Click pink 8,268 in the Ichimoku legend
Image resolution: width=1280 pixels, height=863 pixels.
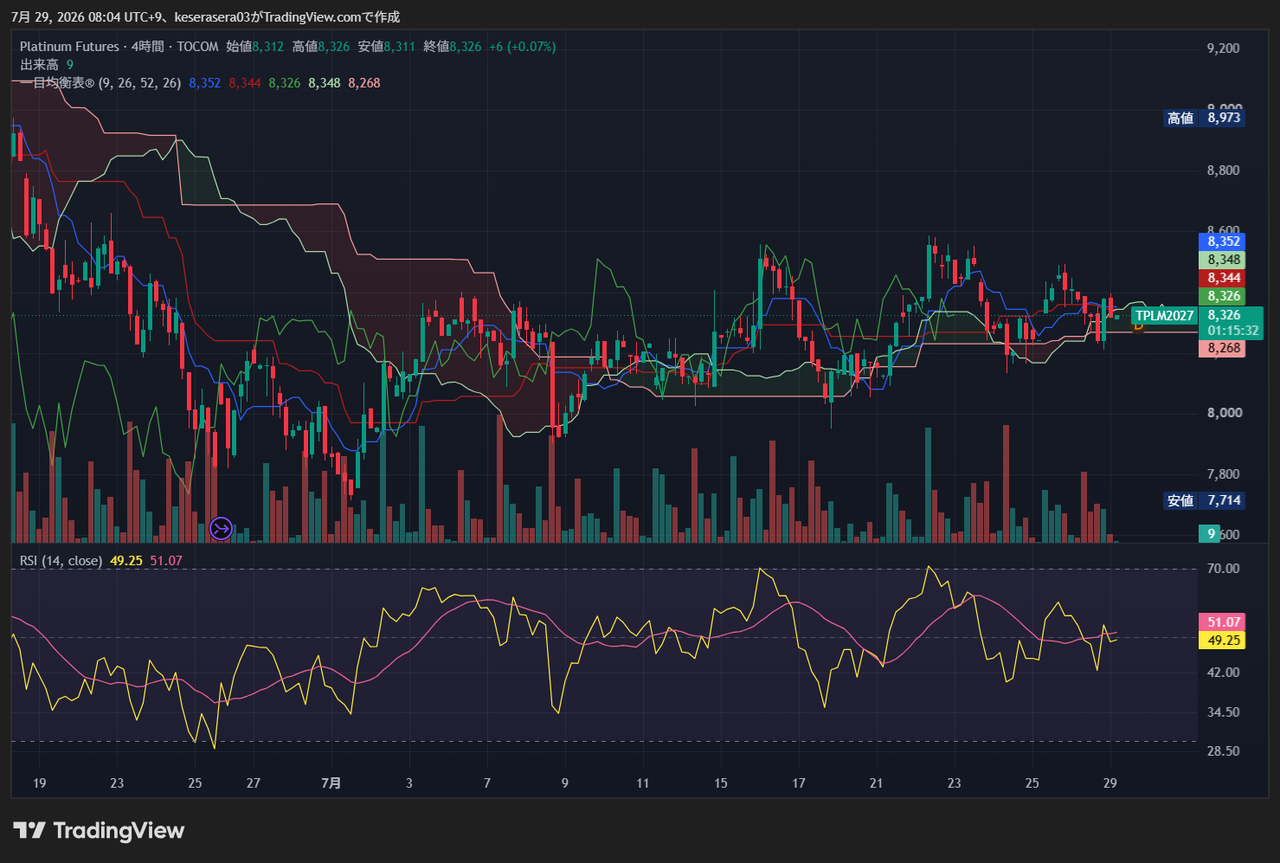point(364,83)
